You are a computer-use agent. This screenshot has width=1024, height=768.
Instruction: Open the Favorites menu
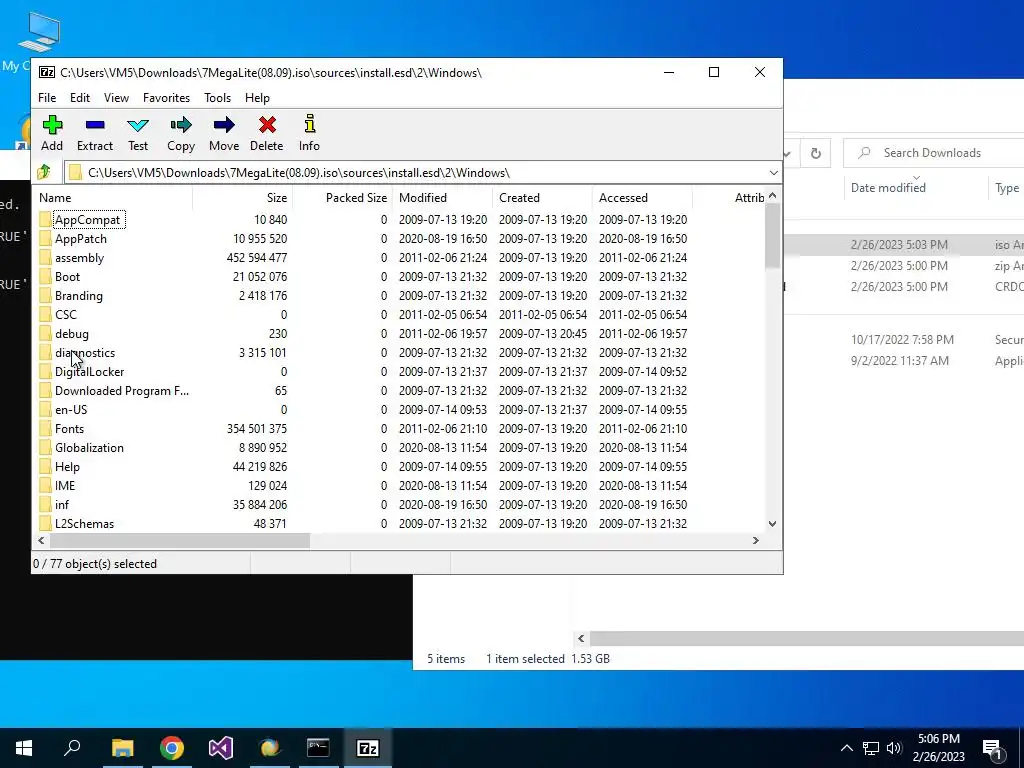pos(167,98)
